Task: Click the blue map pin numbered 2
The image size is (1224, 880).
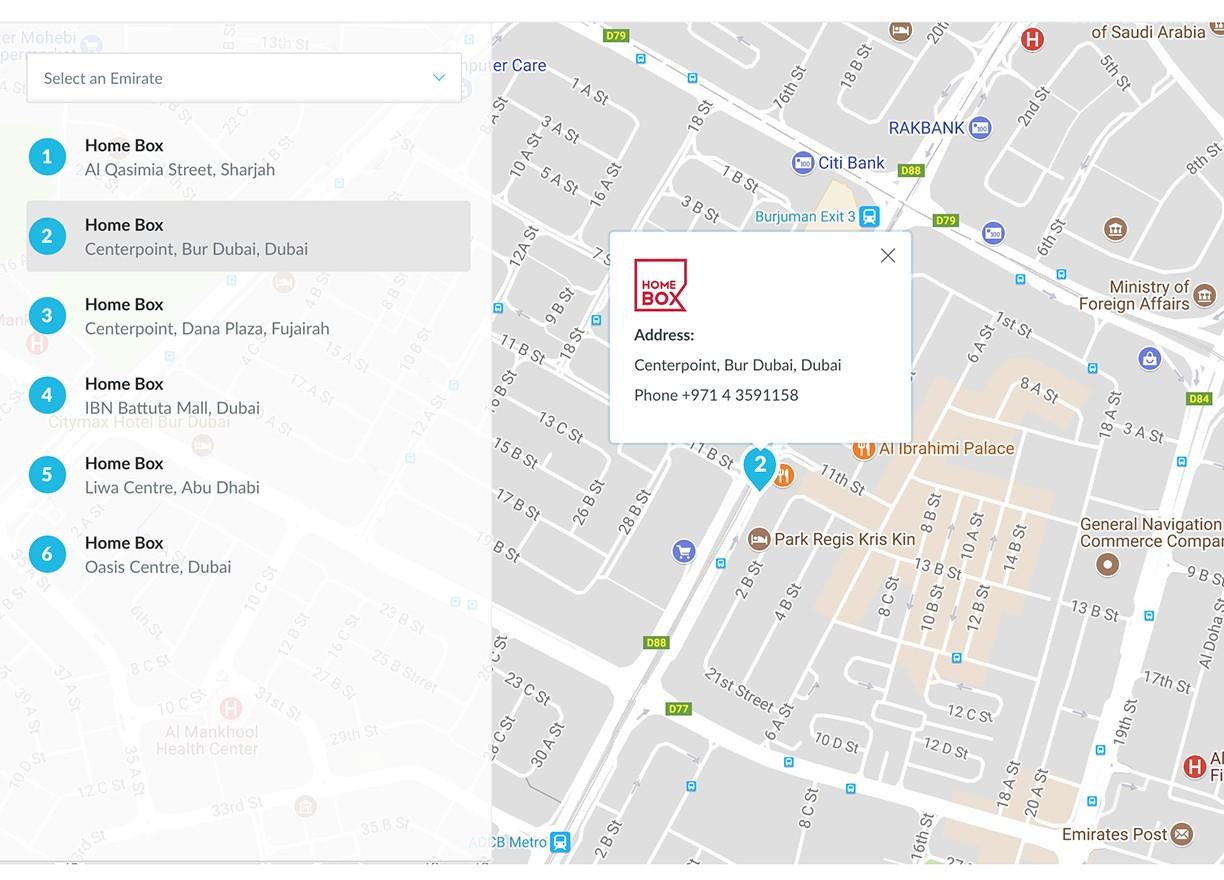Action: click(760, 467)
